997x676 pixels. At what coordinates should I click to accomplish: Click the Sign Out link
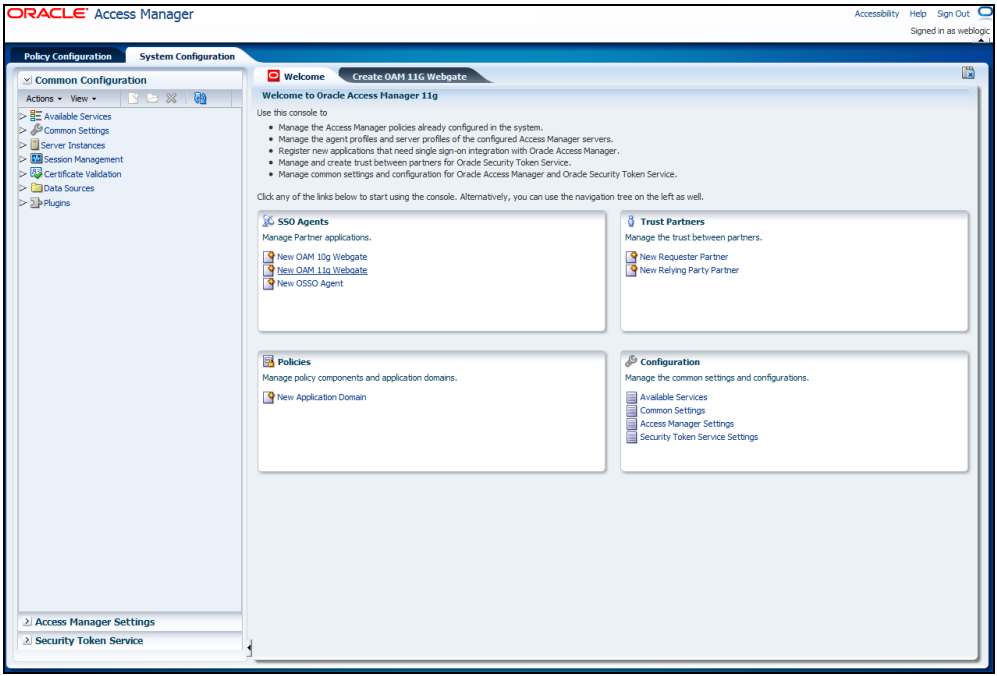(x=953, y=13)
